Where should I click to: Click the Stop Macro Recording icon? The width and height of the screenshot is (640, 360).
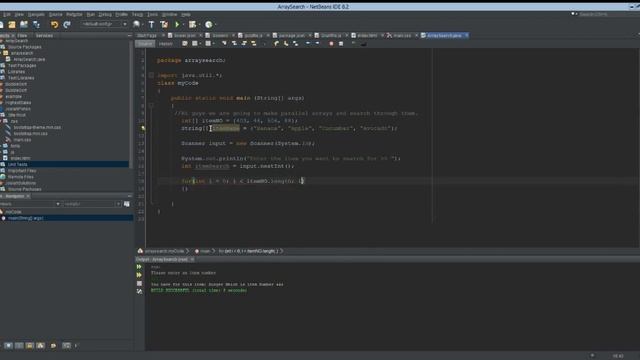point(341,43)
